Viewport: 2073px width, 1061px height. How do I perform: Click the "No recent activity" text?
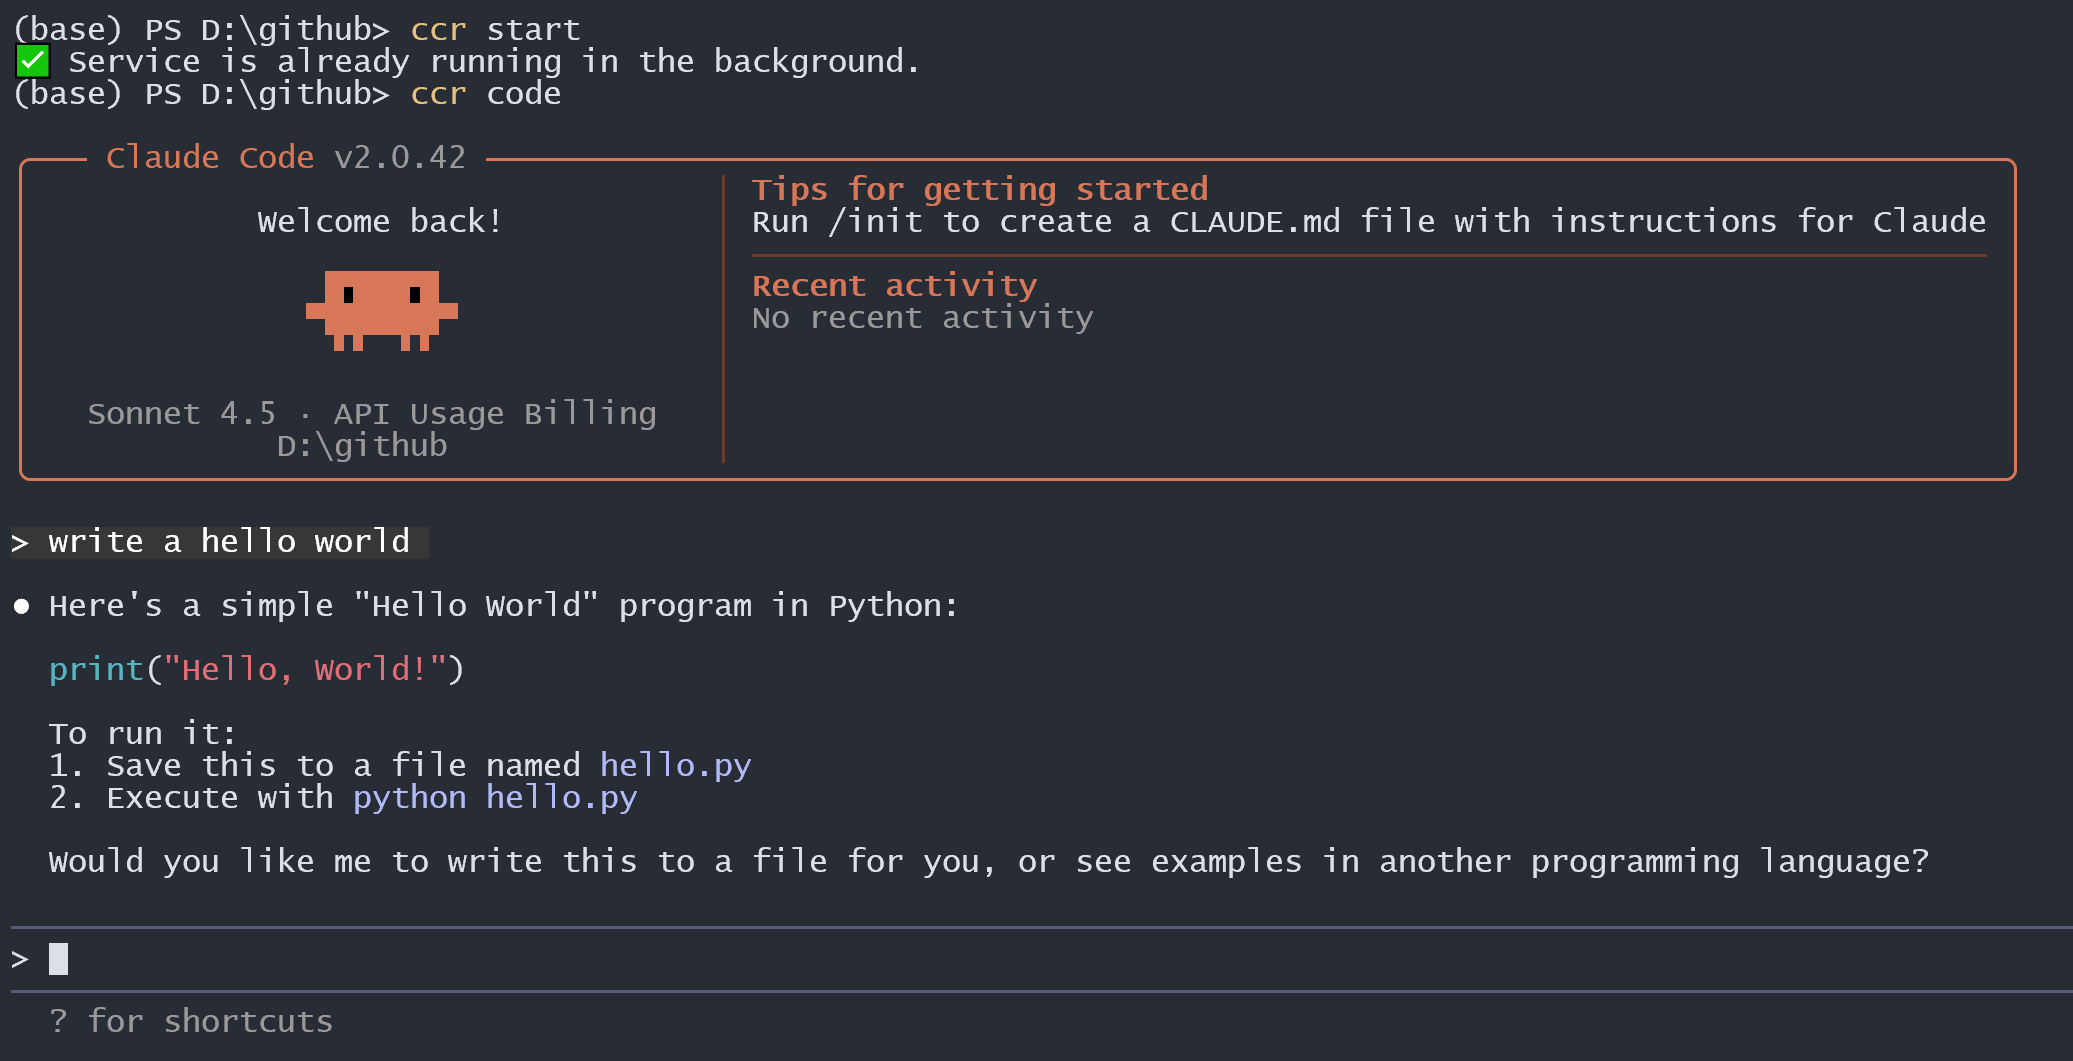[x=923, y=318]
